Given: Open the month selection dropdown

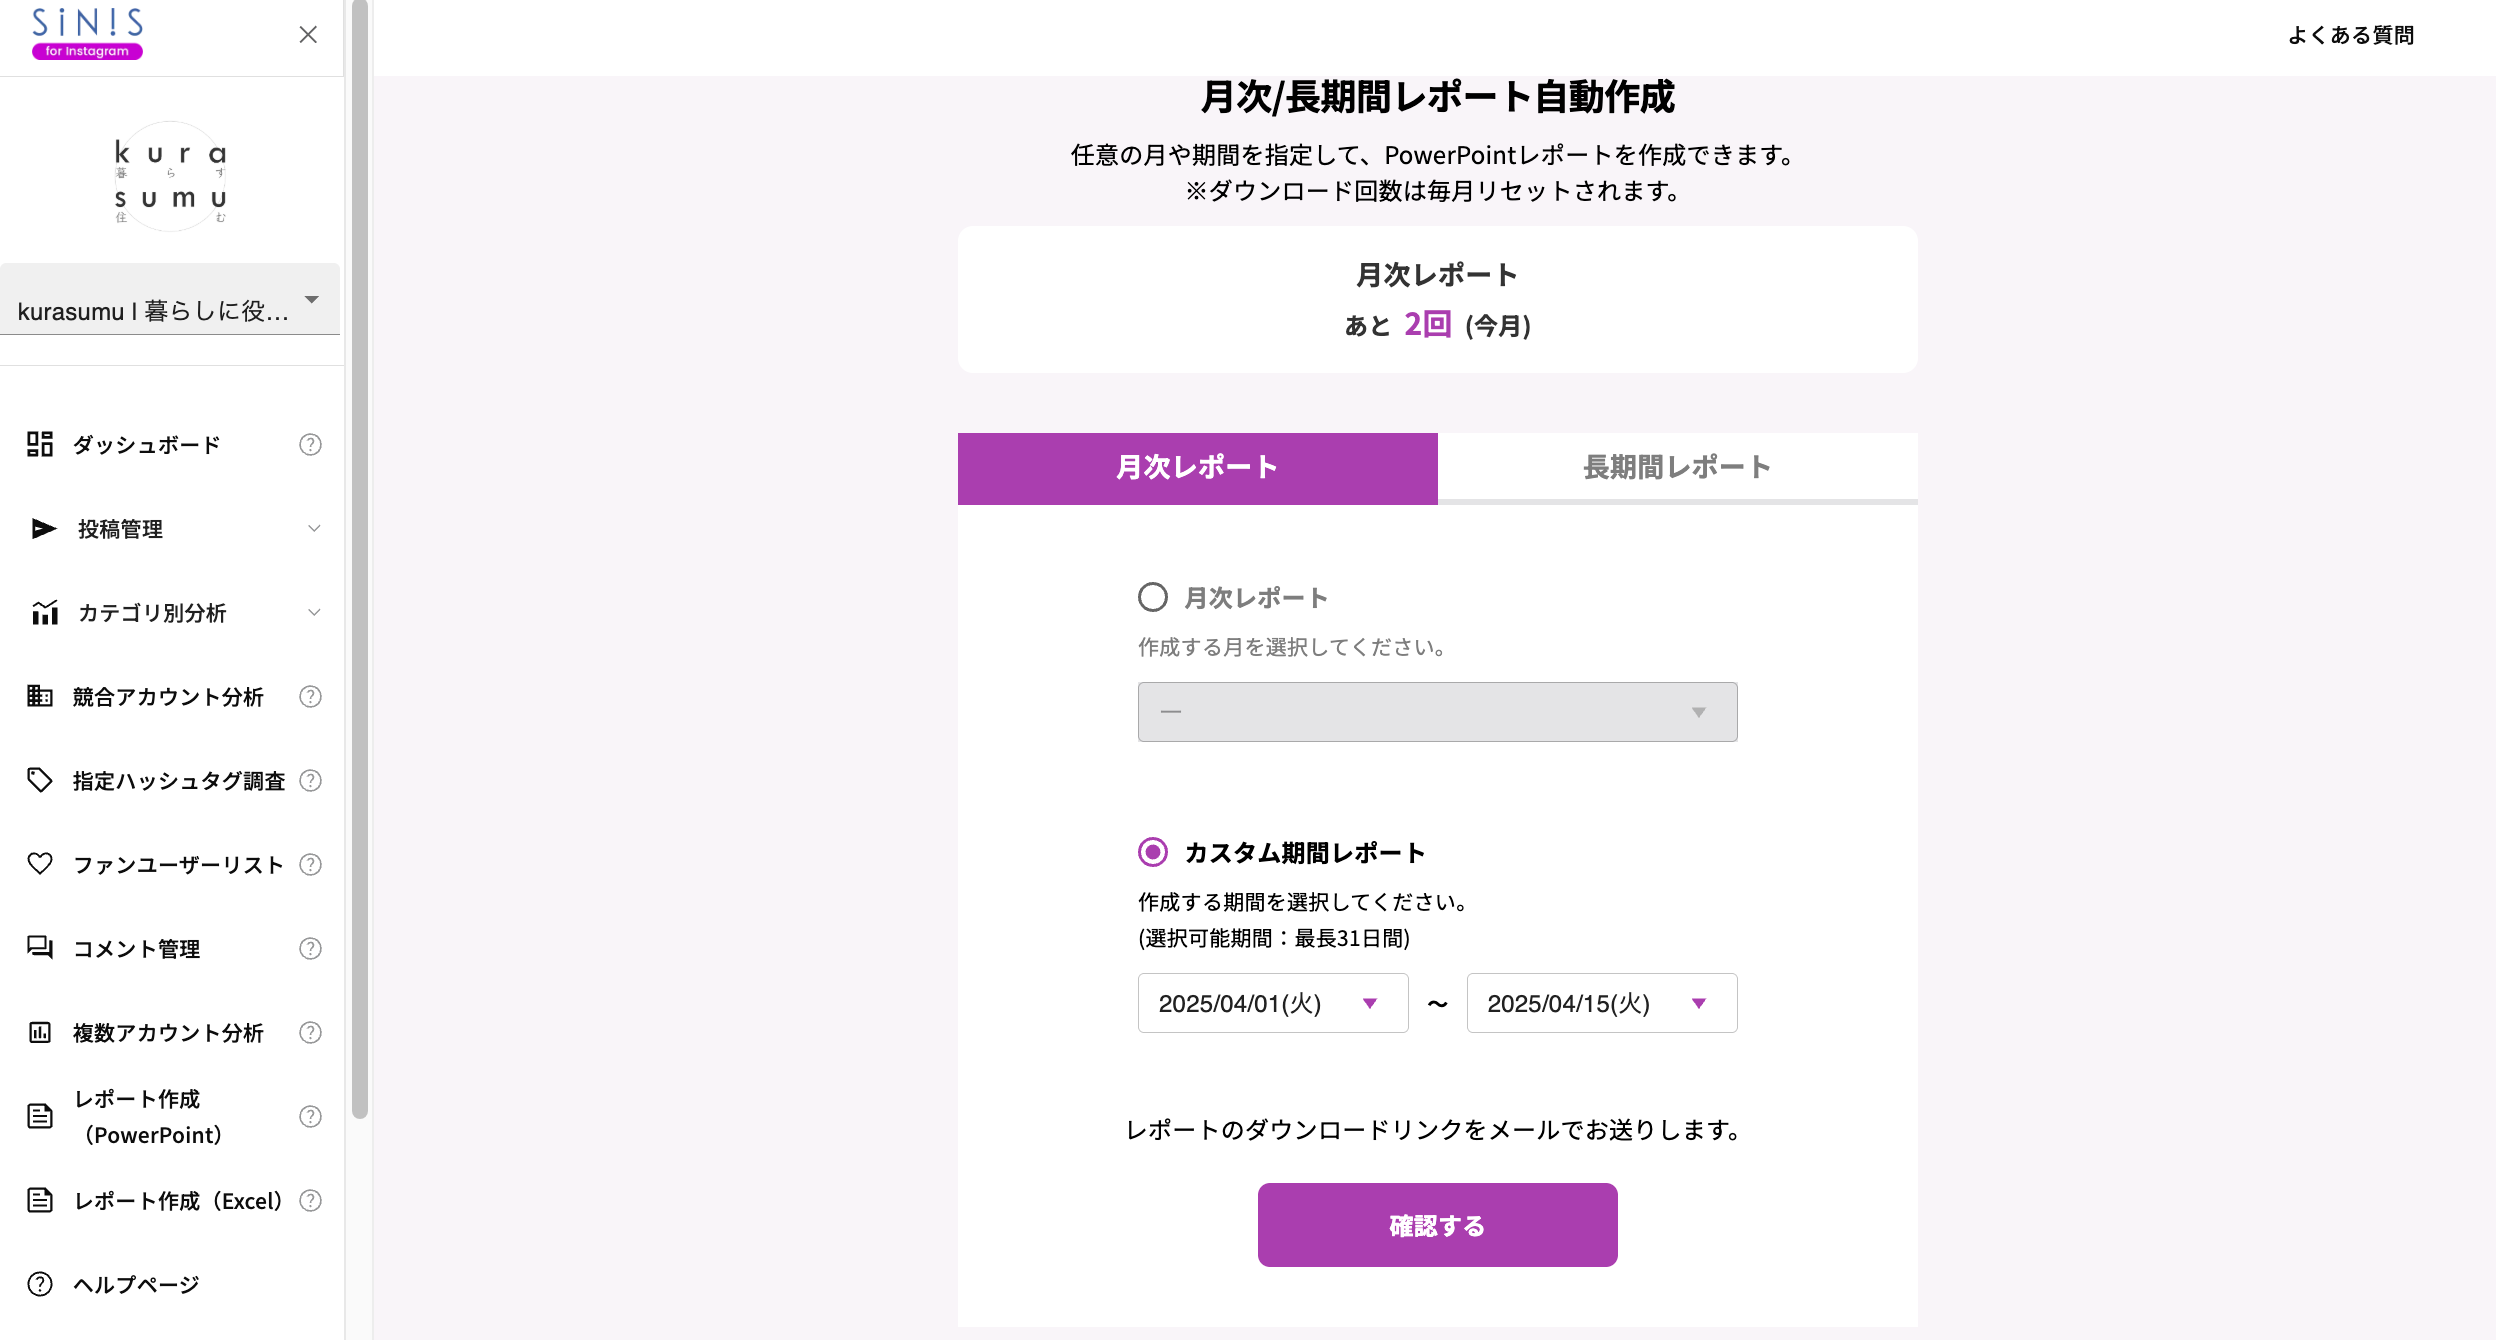Looking at the screenshot, I should 1436,711.
